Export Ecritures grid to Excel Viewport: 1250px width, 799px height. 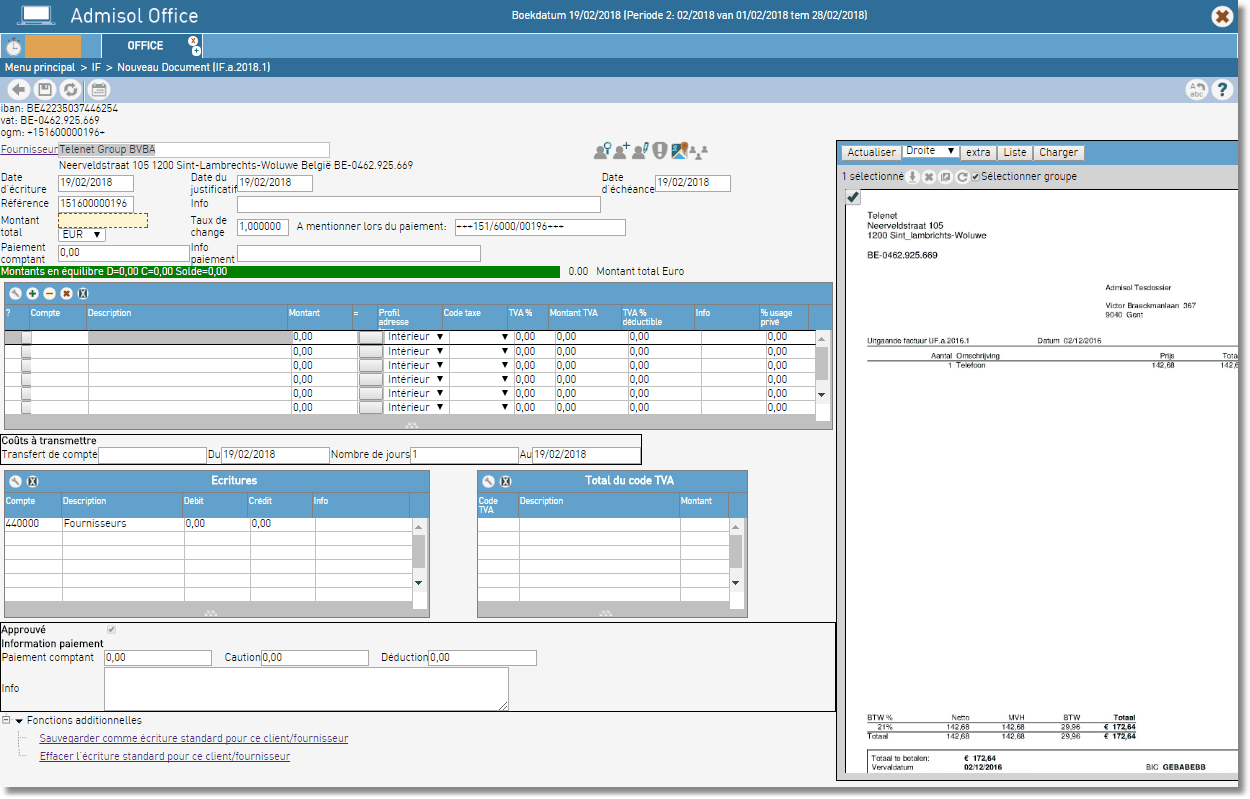32,481
